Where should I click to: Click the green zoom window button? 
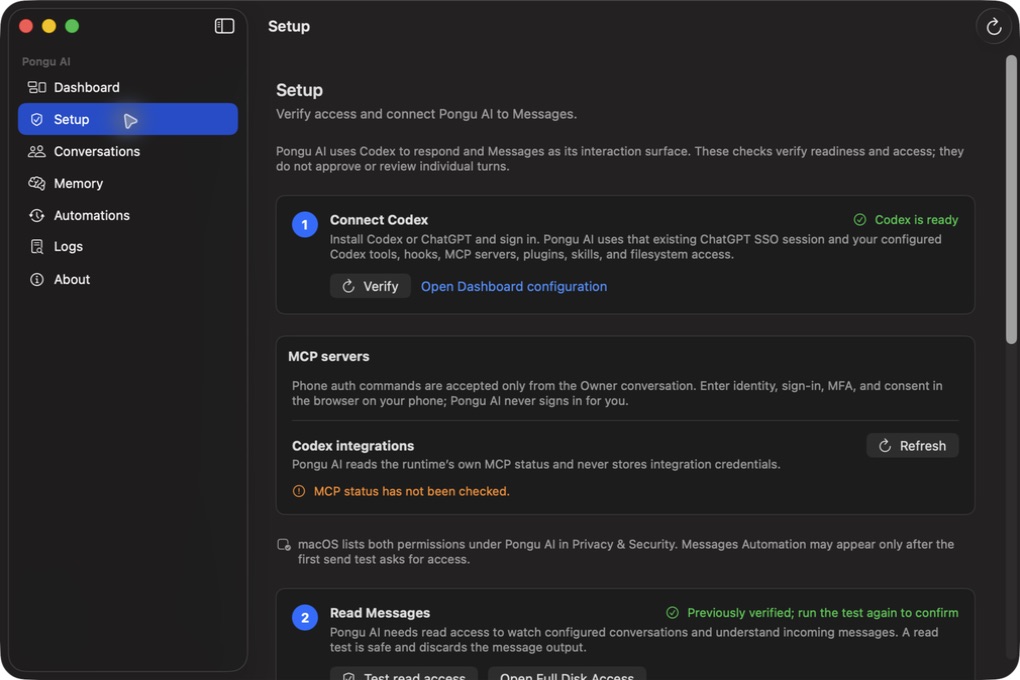tap(72, 26)
